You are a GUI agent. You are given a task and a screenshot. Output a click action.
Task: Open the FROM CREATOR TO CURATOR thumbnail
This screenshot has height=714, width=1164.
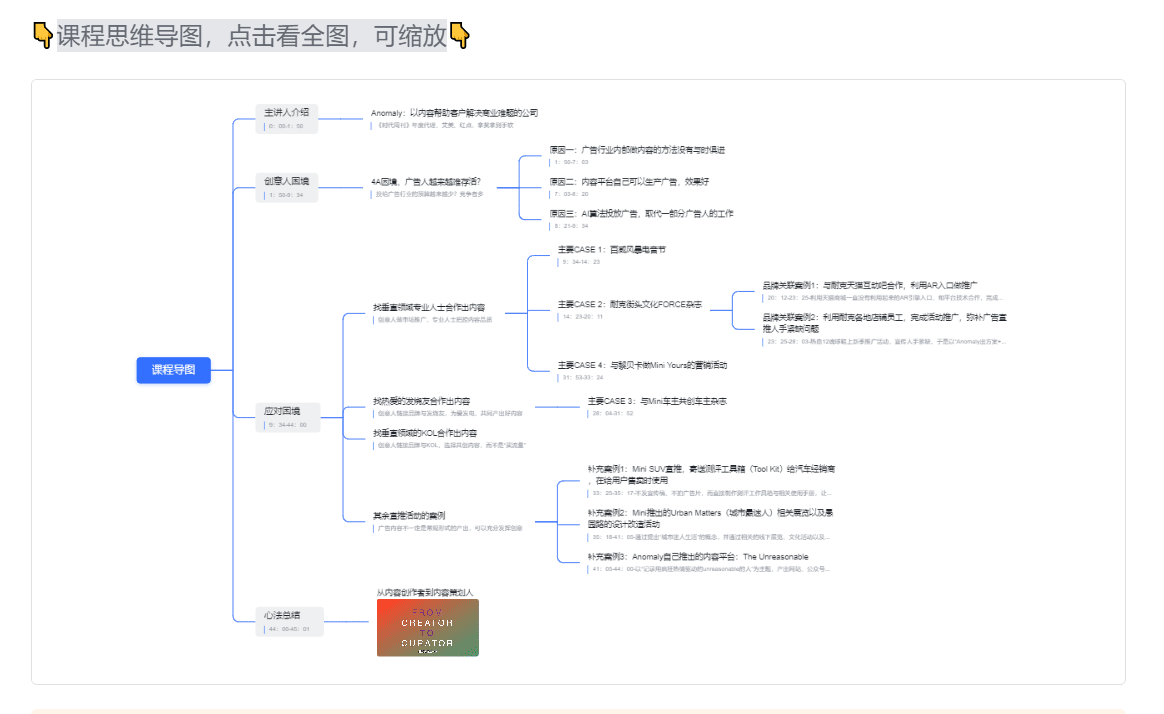428,628
